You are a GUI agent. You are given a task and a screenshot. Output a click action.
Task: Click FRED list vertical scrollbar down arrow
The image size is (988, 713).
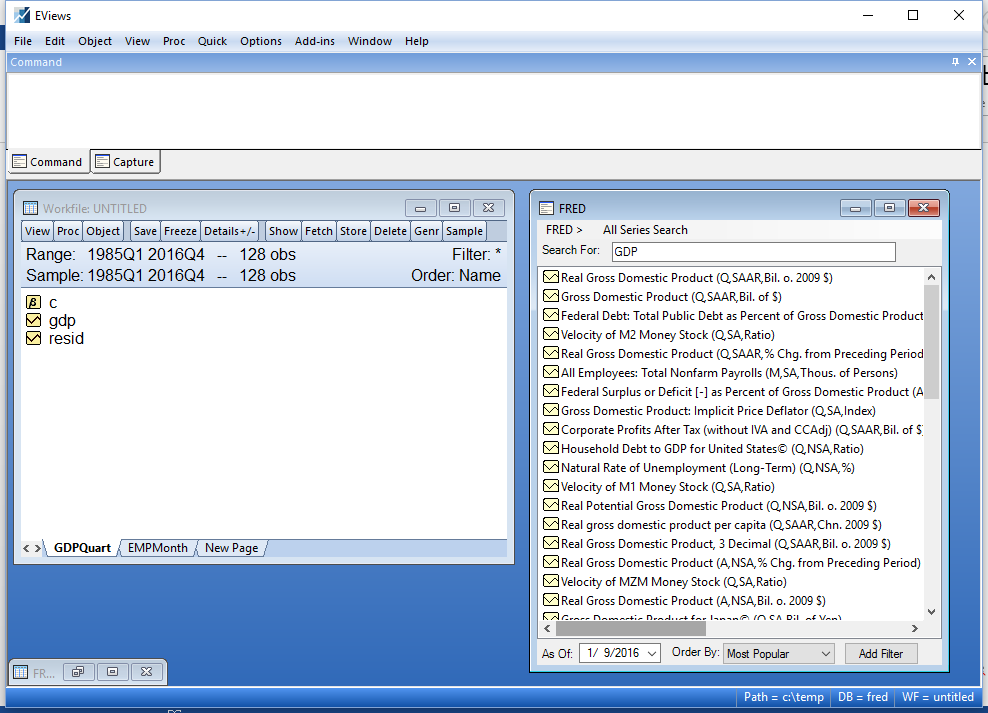(x=931, y=612)
